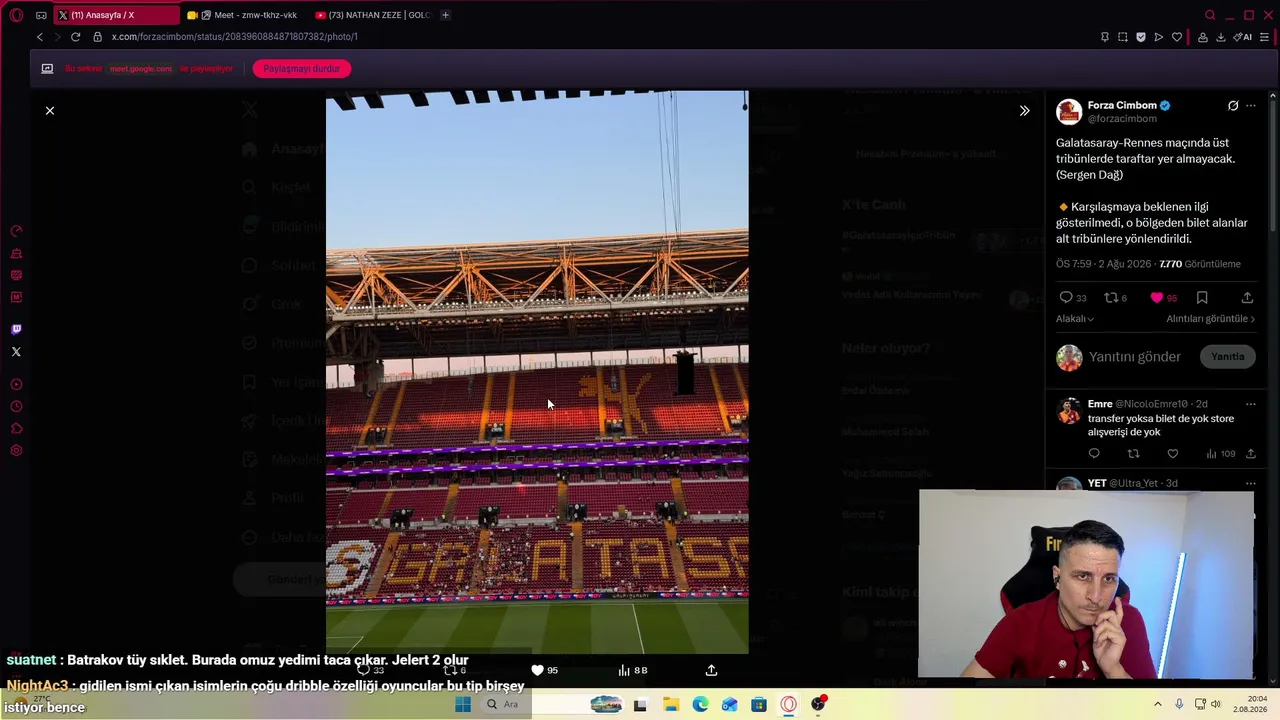
Task: Open OBS Studio from the taskbar
Action: pyautogui.click(x=818, y=704)
